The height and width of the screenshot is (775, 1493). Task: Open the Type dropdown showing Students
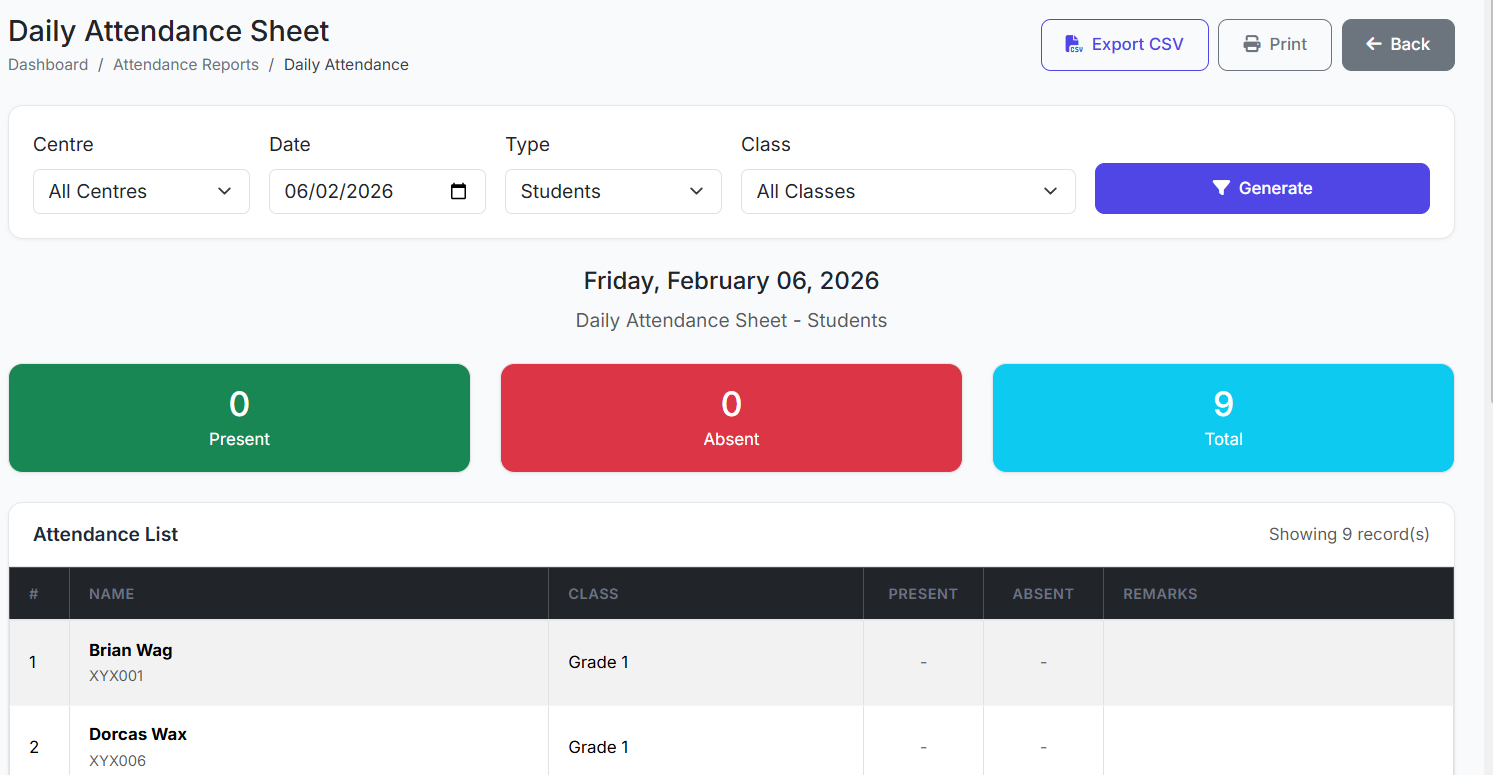click(x=613, y=191)
